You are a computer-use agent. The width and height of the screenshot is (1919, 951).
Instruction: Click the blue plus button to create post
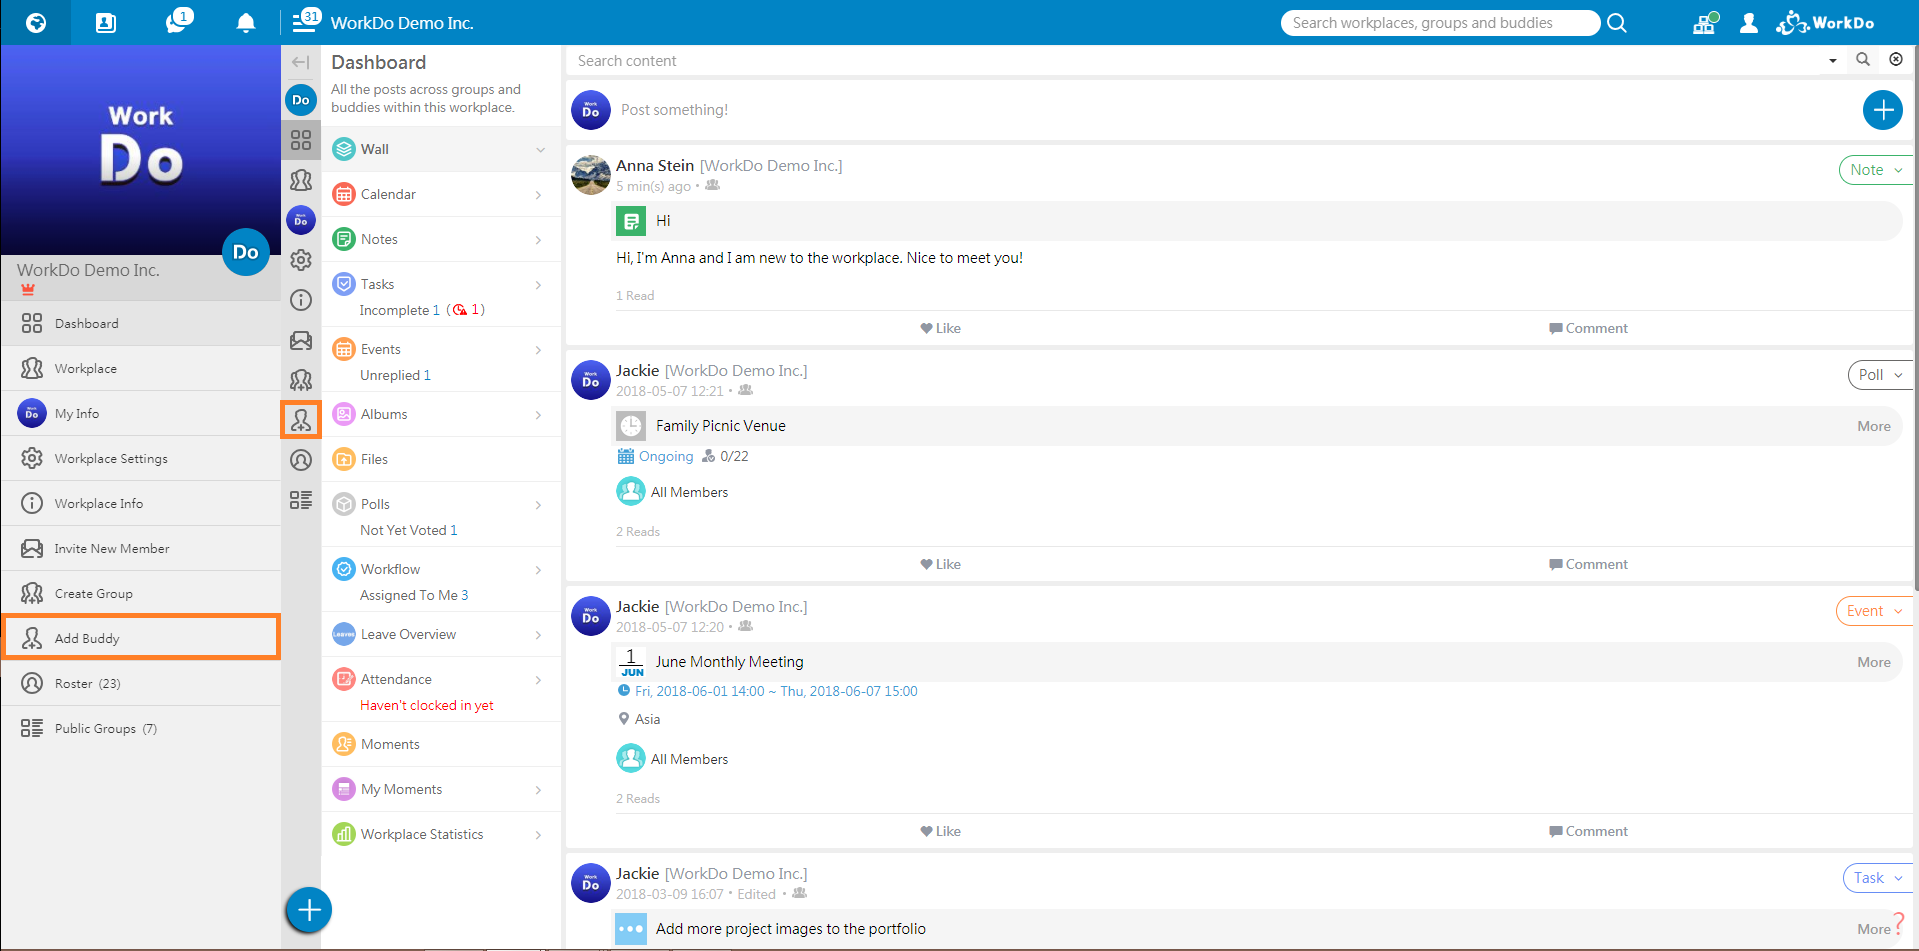1883,110
